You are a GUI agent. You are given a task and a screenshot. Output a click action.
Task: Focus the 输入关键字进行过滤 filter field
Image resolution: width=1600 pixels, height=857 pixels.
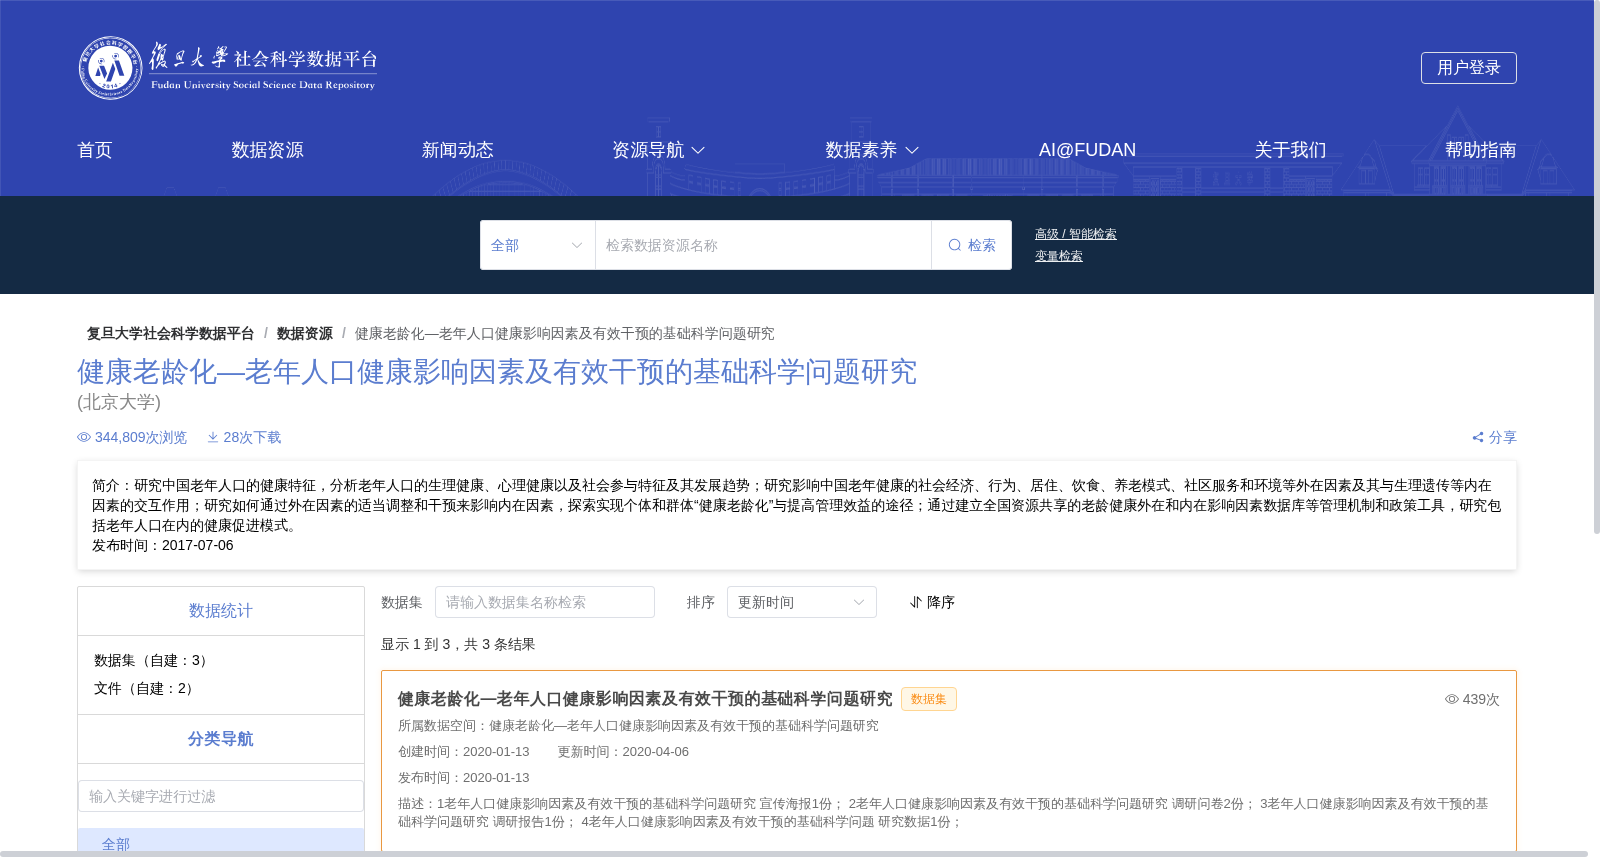(x=221, y=796)
